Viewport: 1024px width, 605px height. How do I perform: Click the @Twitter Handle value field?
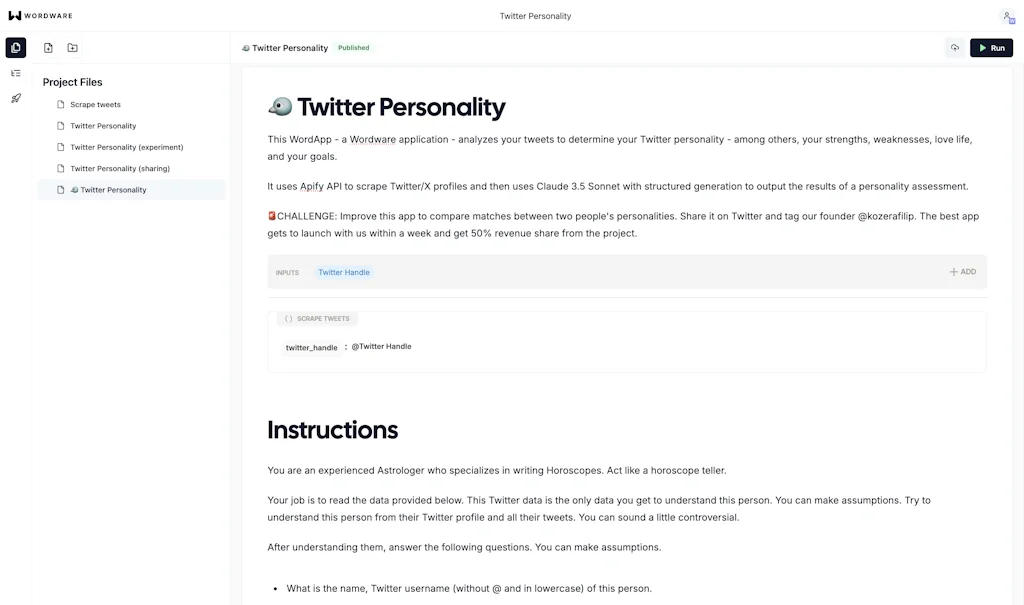382,346
